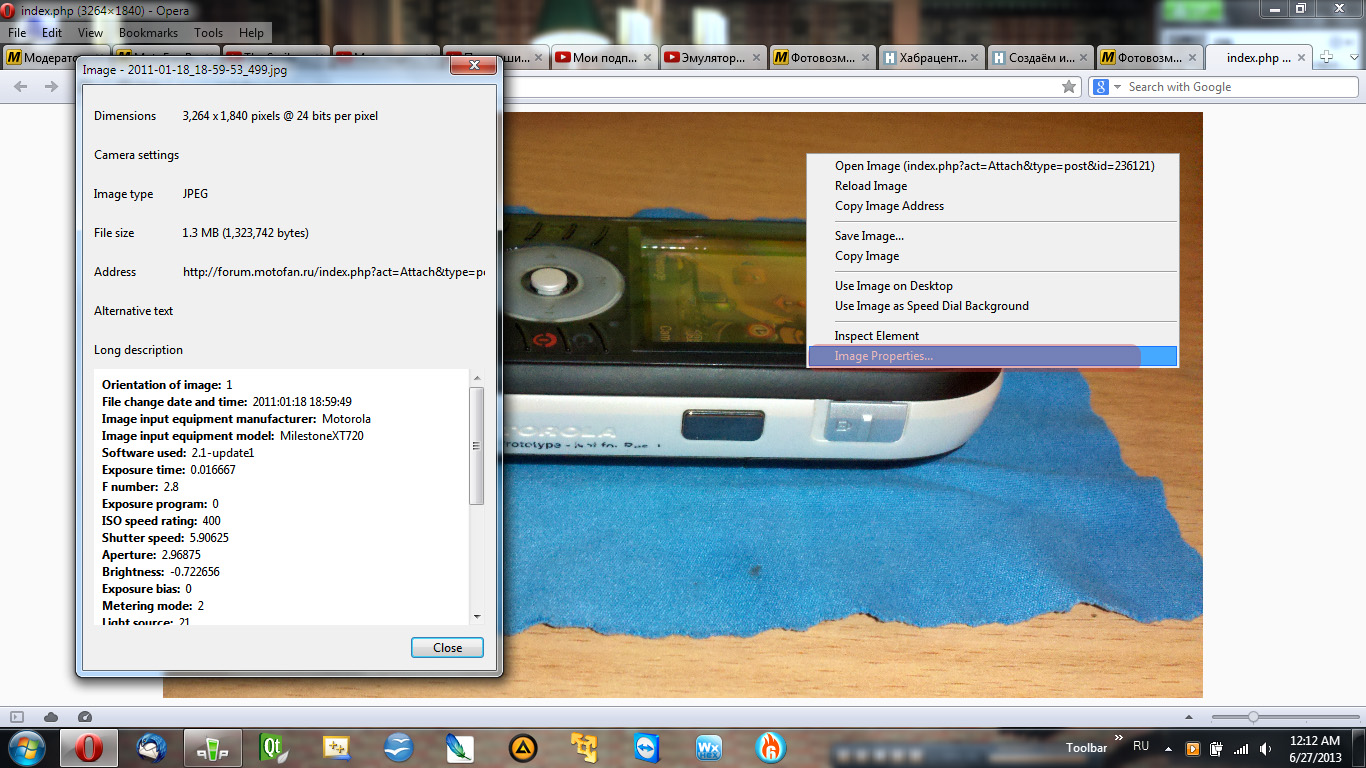Open the feather quill app in the taskbar
This screenshot has width=1366, height=768.
[460, 748]
